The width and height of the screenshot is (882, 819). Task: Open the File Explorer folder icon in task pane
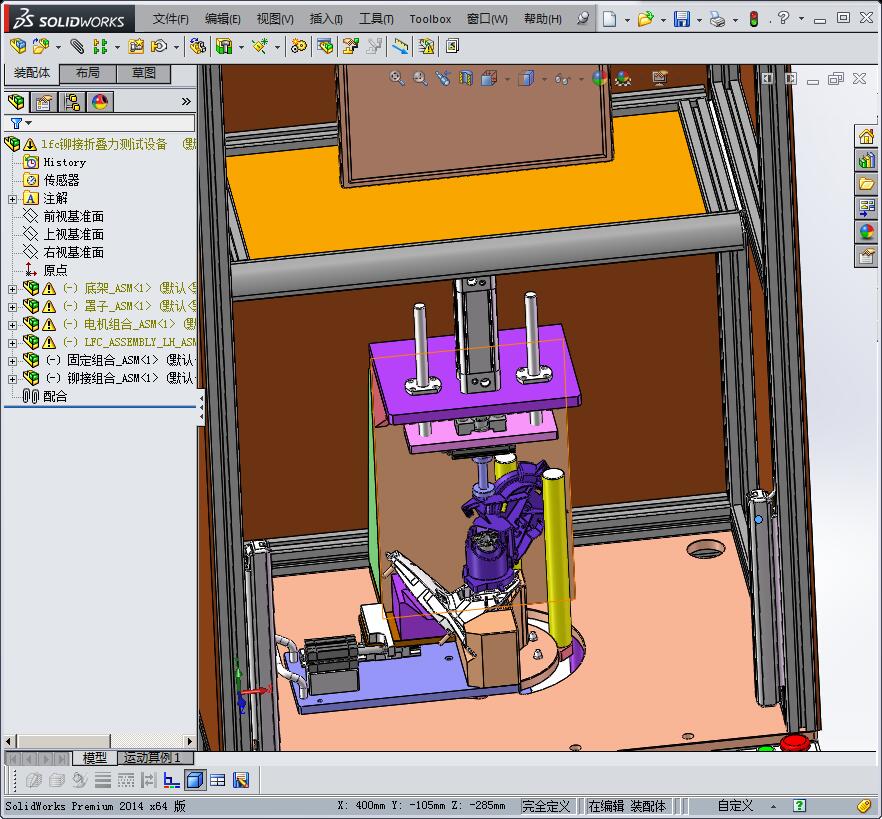click(866, 184)
